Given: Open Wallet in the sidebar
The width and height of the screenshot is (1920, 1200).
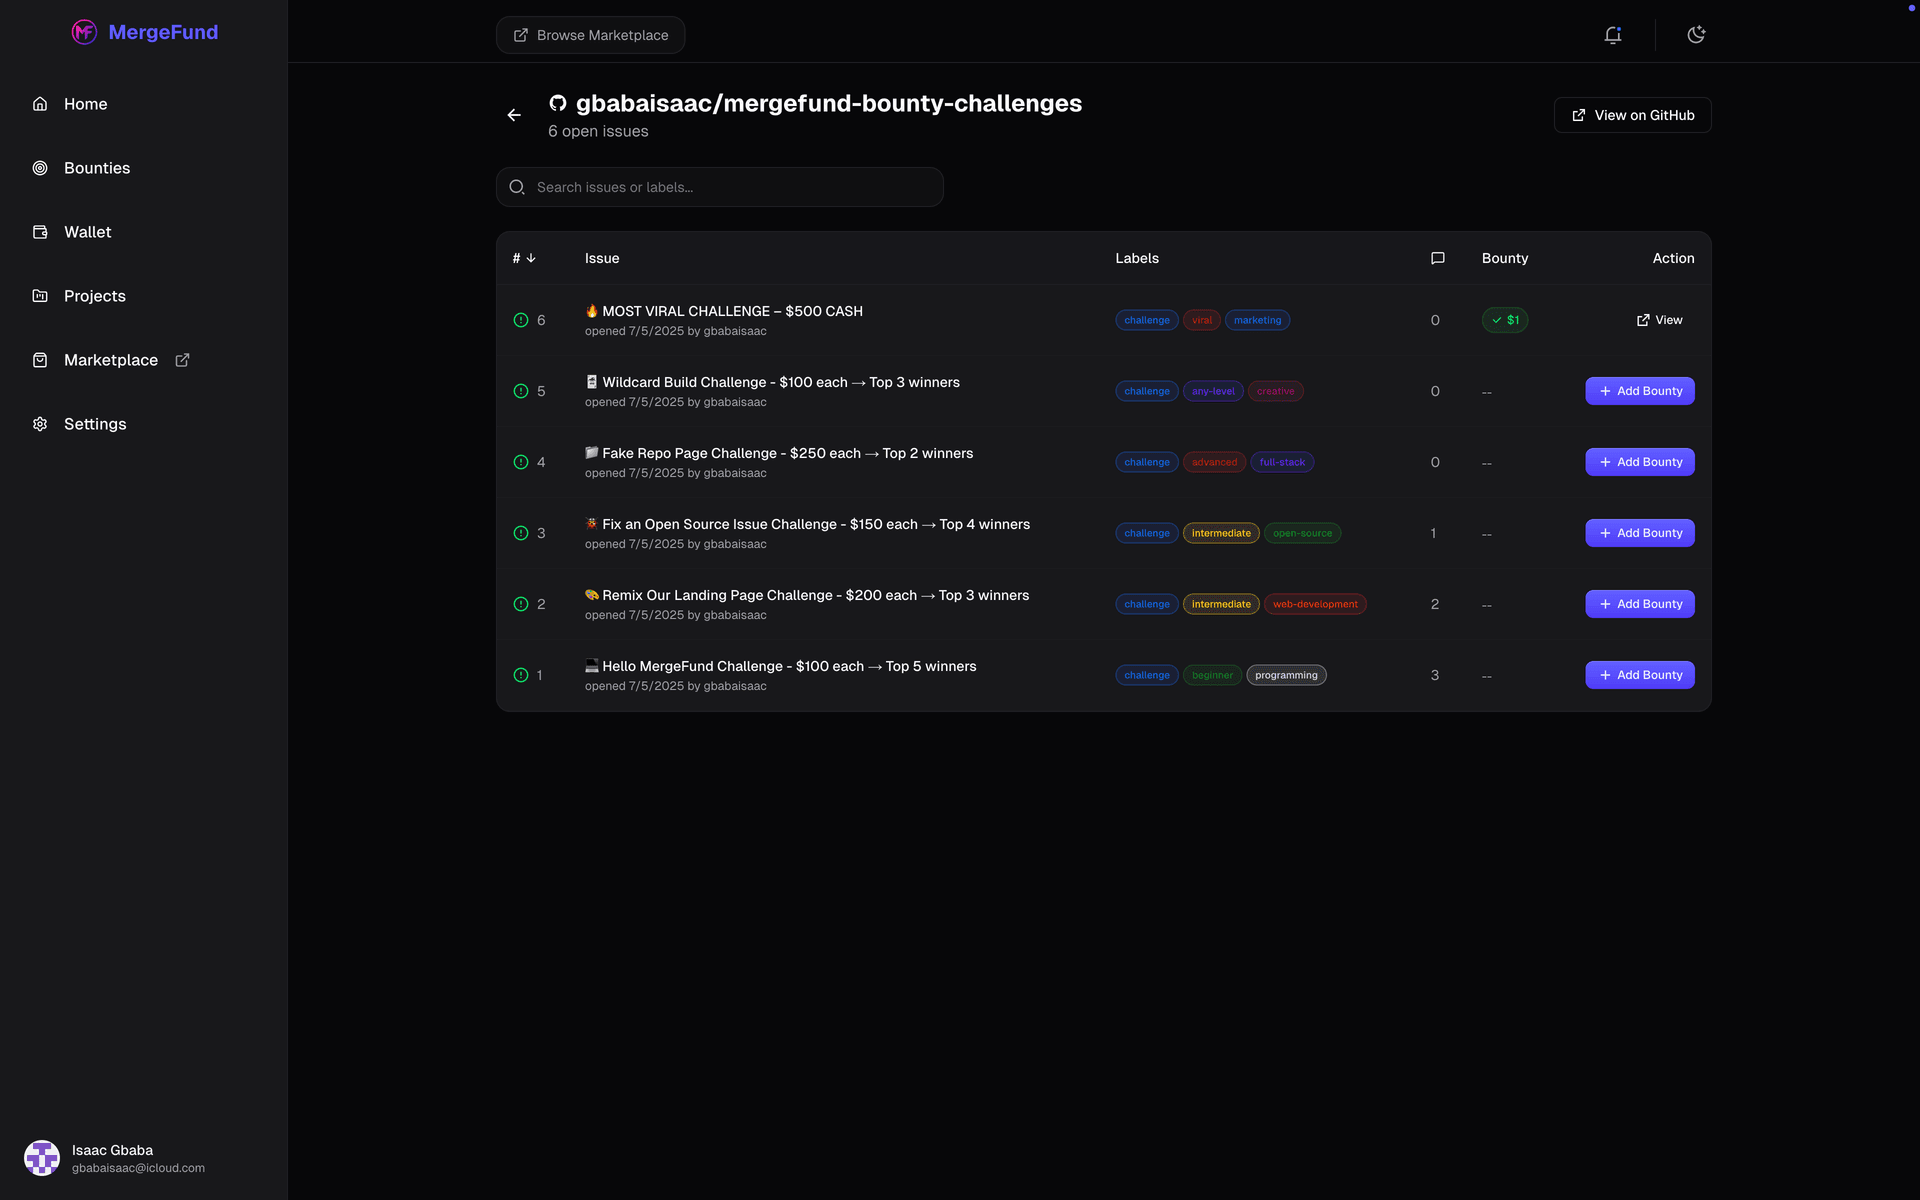Looking at the screenshot, I should coord(87,232).
